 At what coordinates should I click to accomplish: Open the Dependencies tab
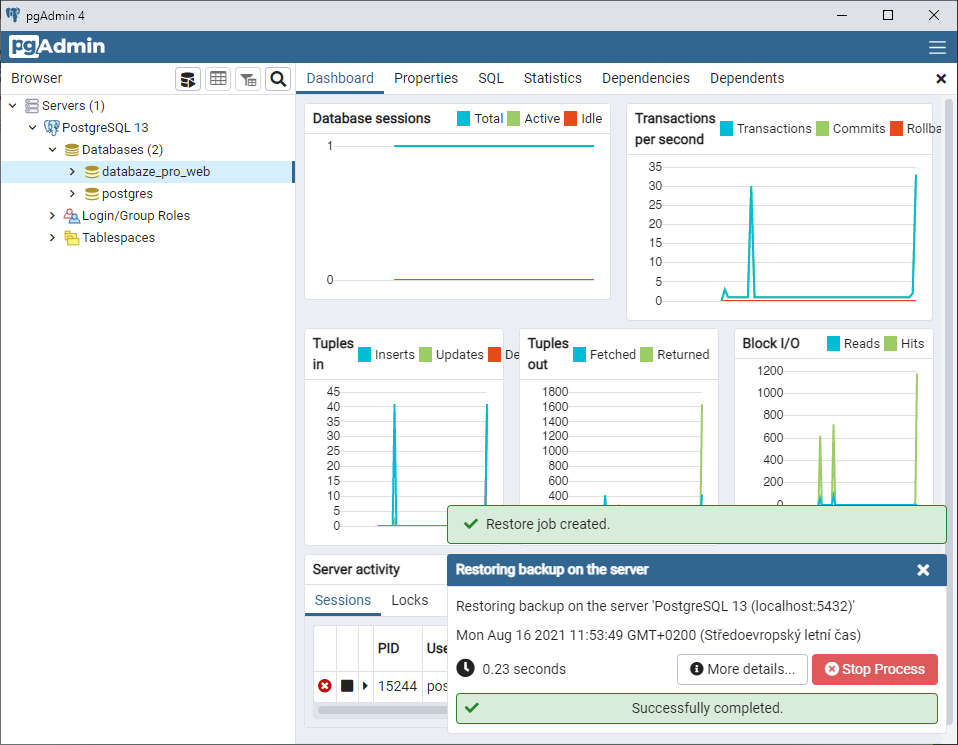[646, 78]
